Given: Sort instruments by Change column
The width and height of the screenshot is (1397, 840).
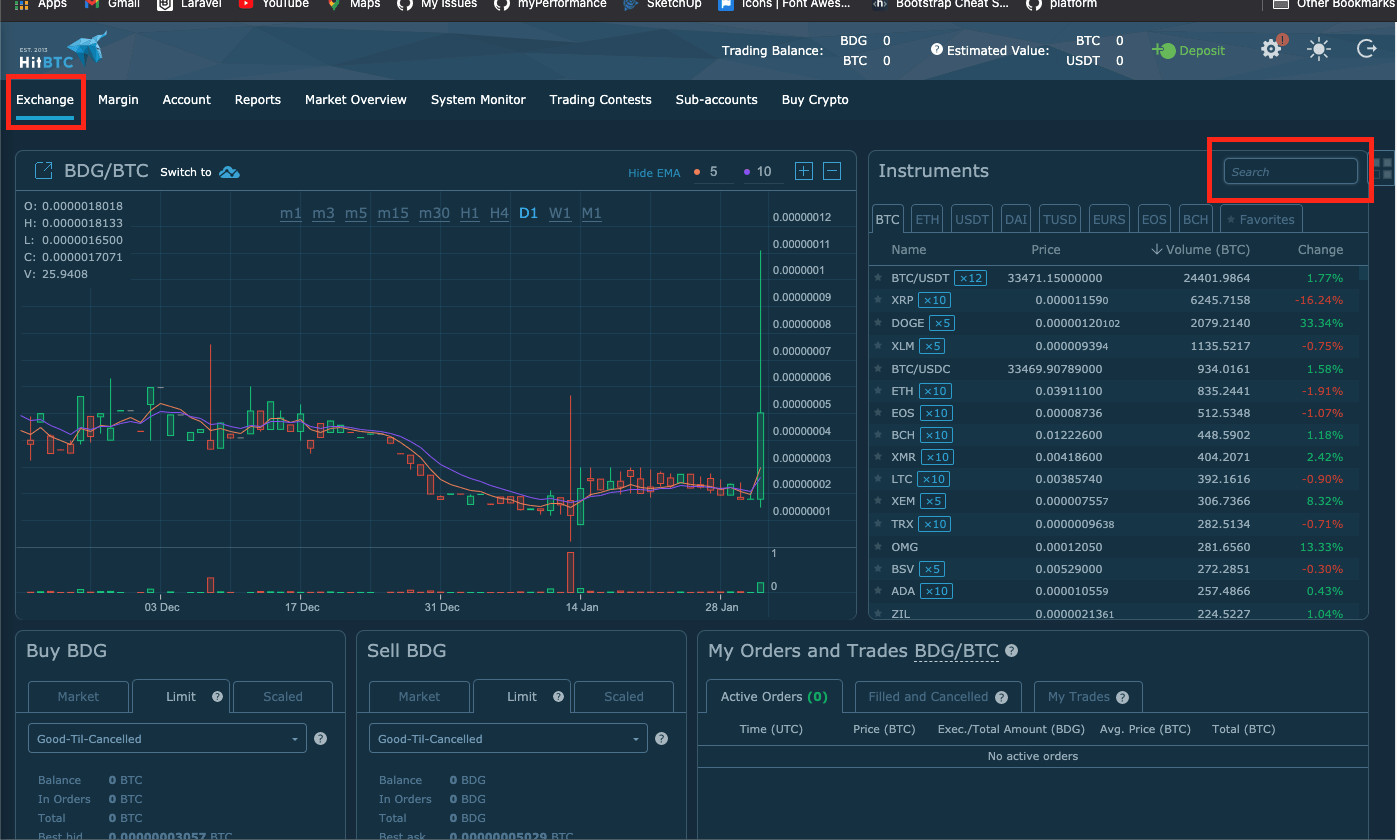Looking at the screenshot, I should pos(1320,250).
